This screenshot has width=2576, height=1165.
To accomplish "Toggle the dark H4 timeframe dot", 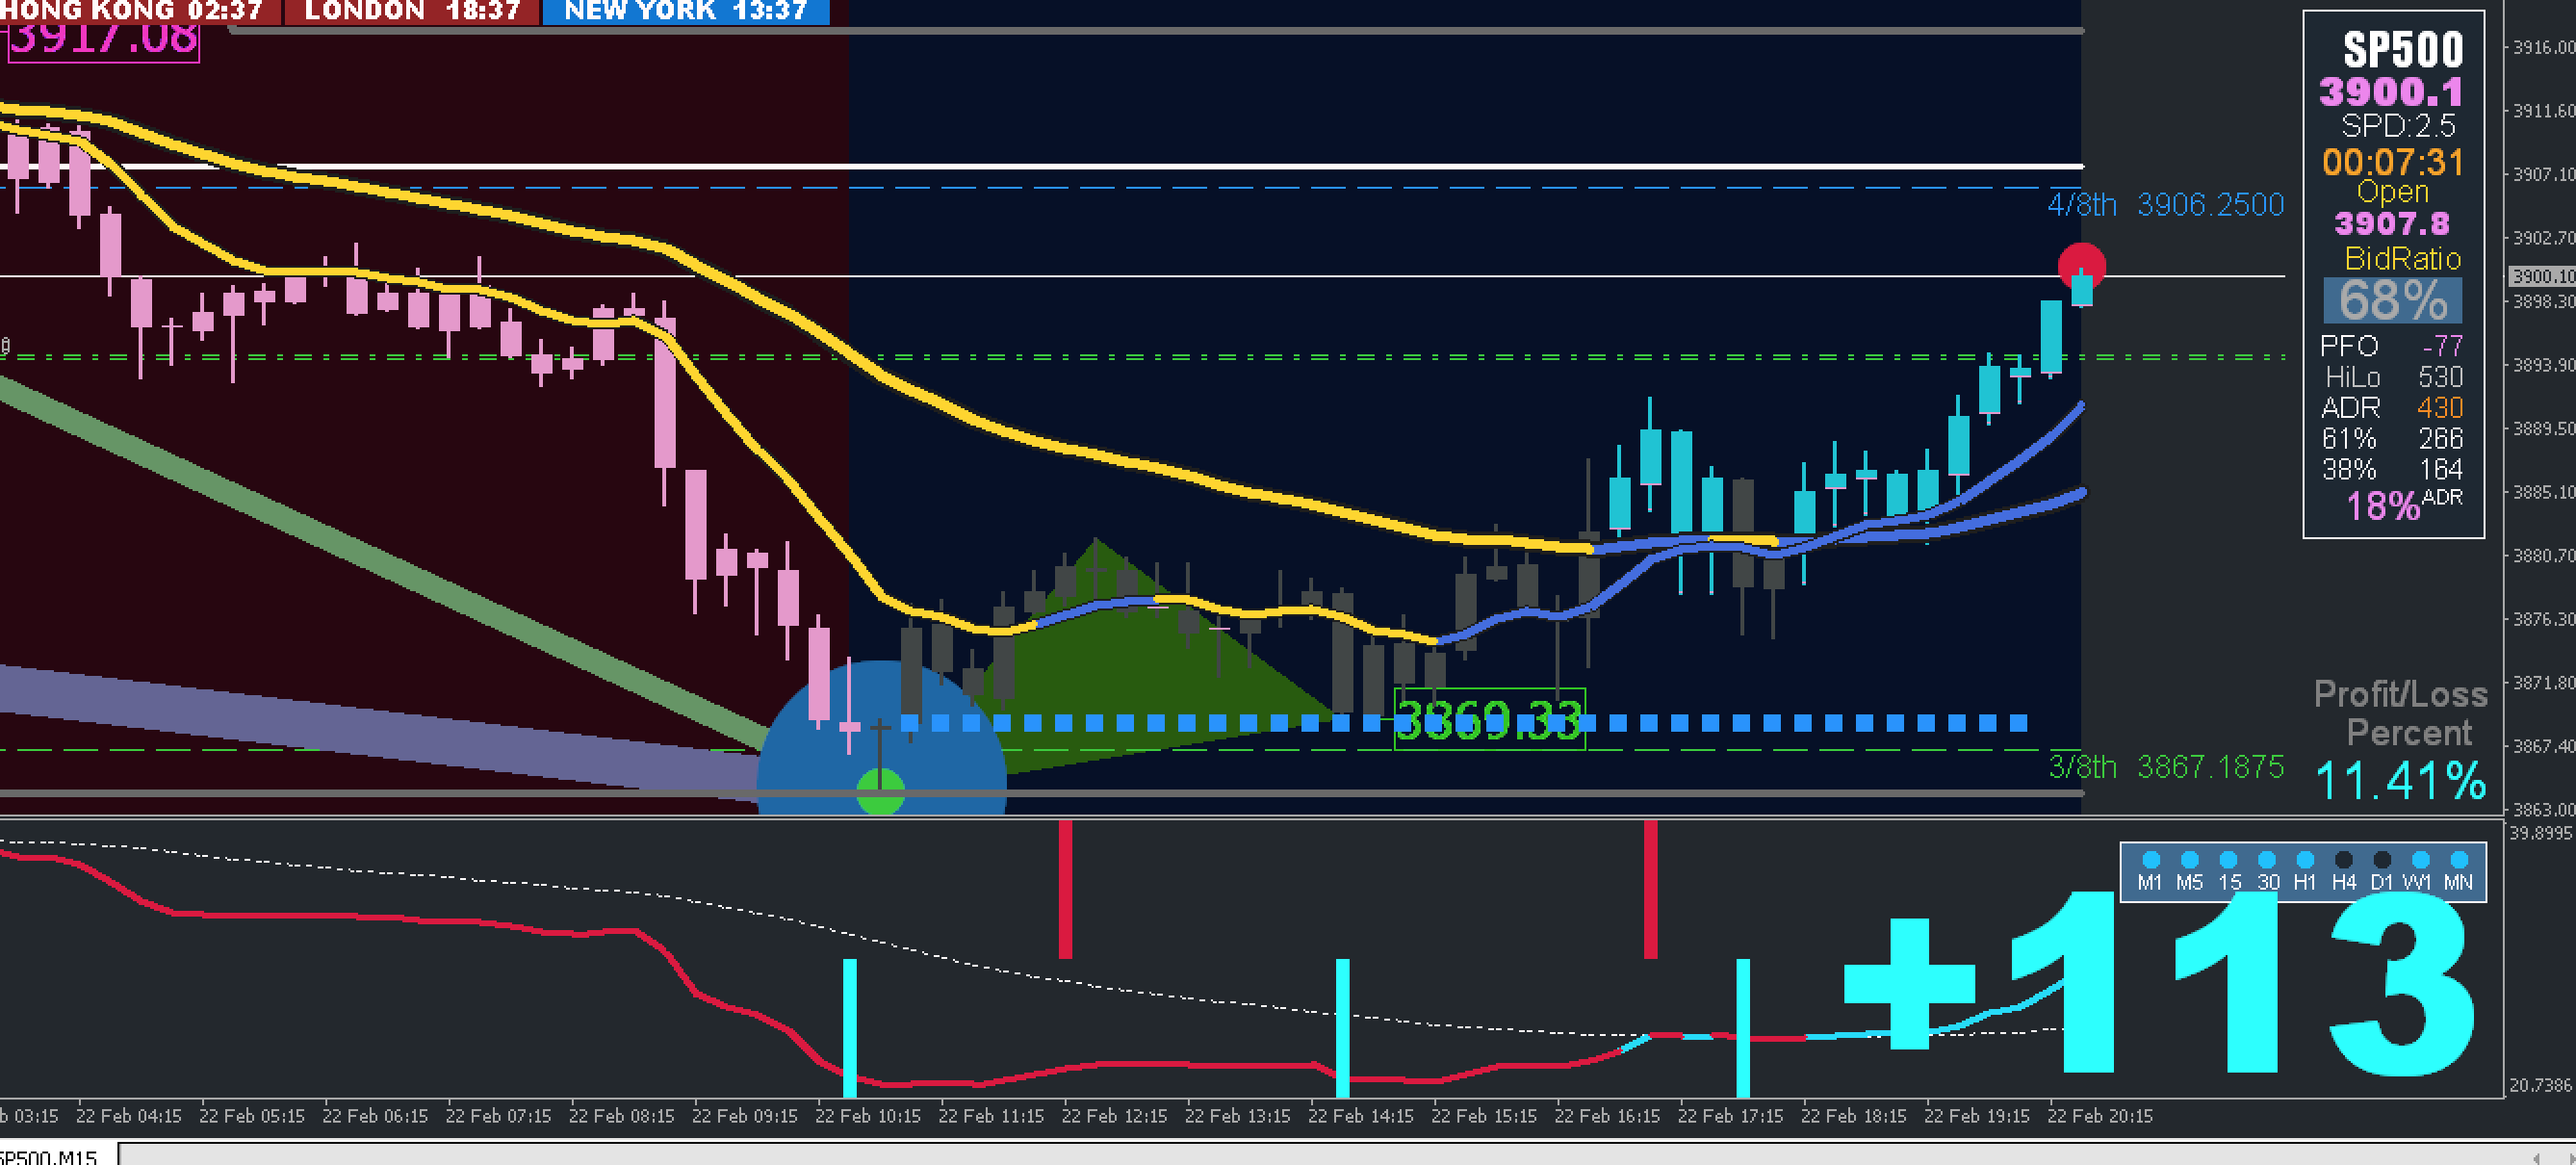I will point(2343,859).
